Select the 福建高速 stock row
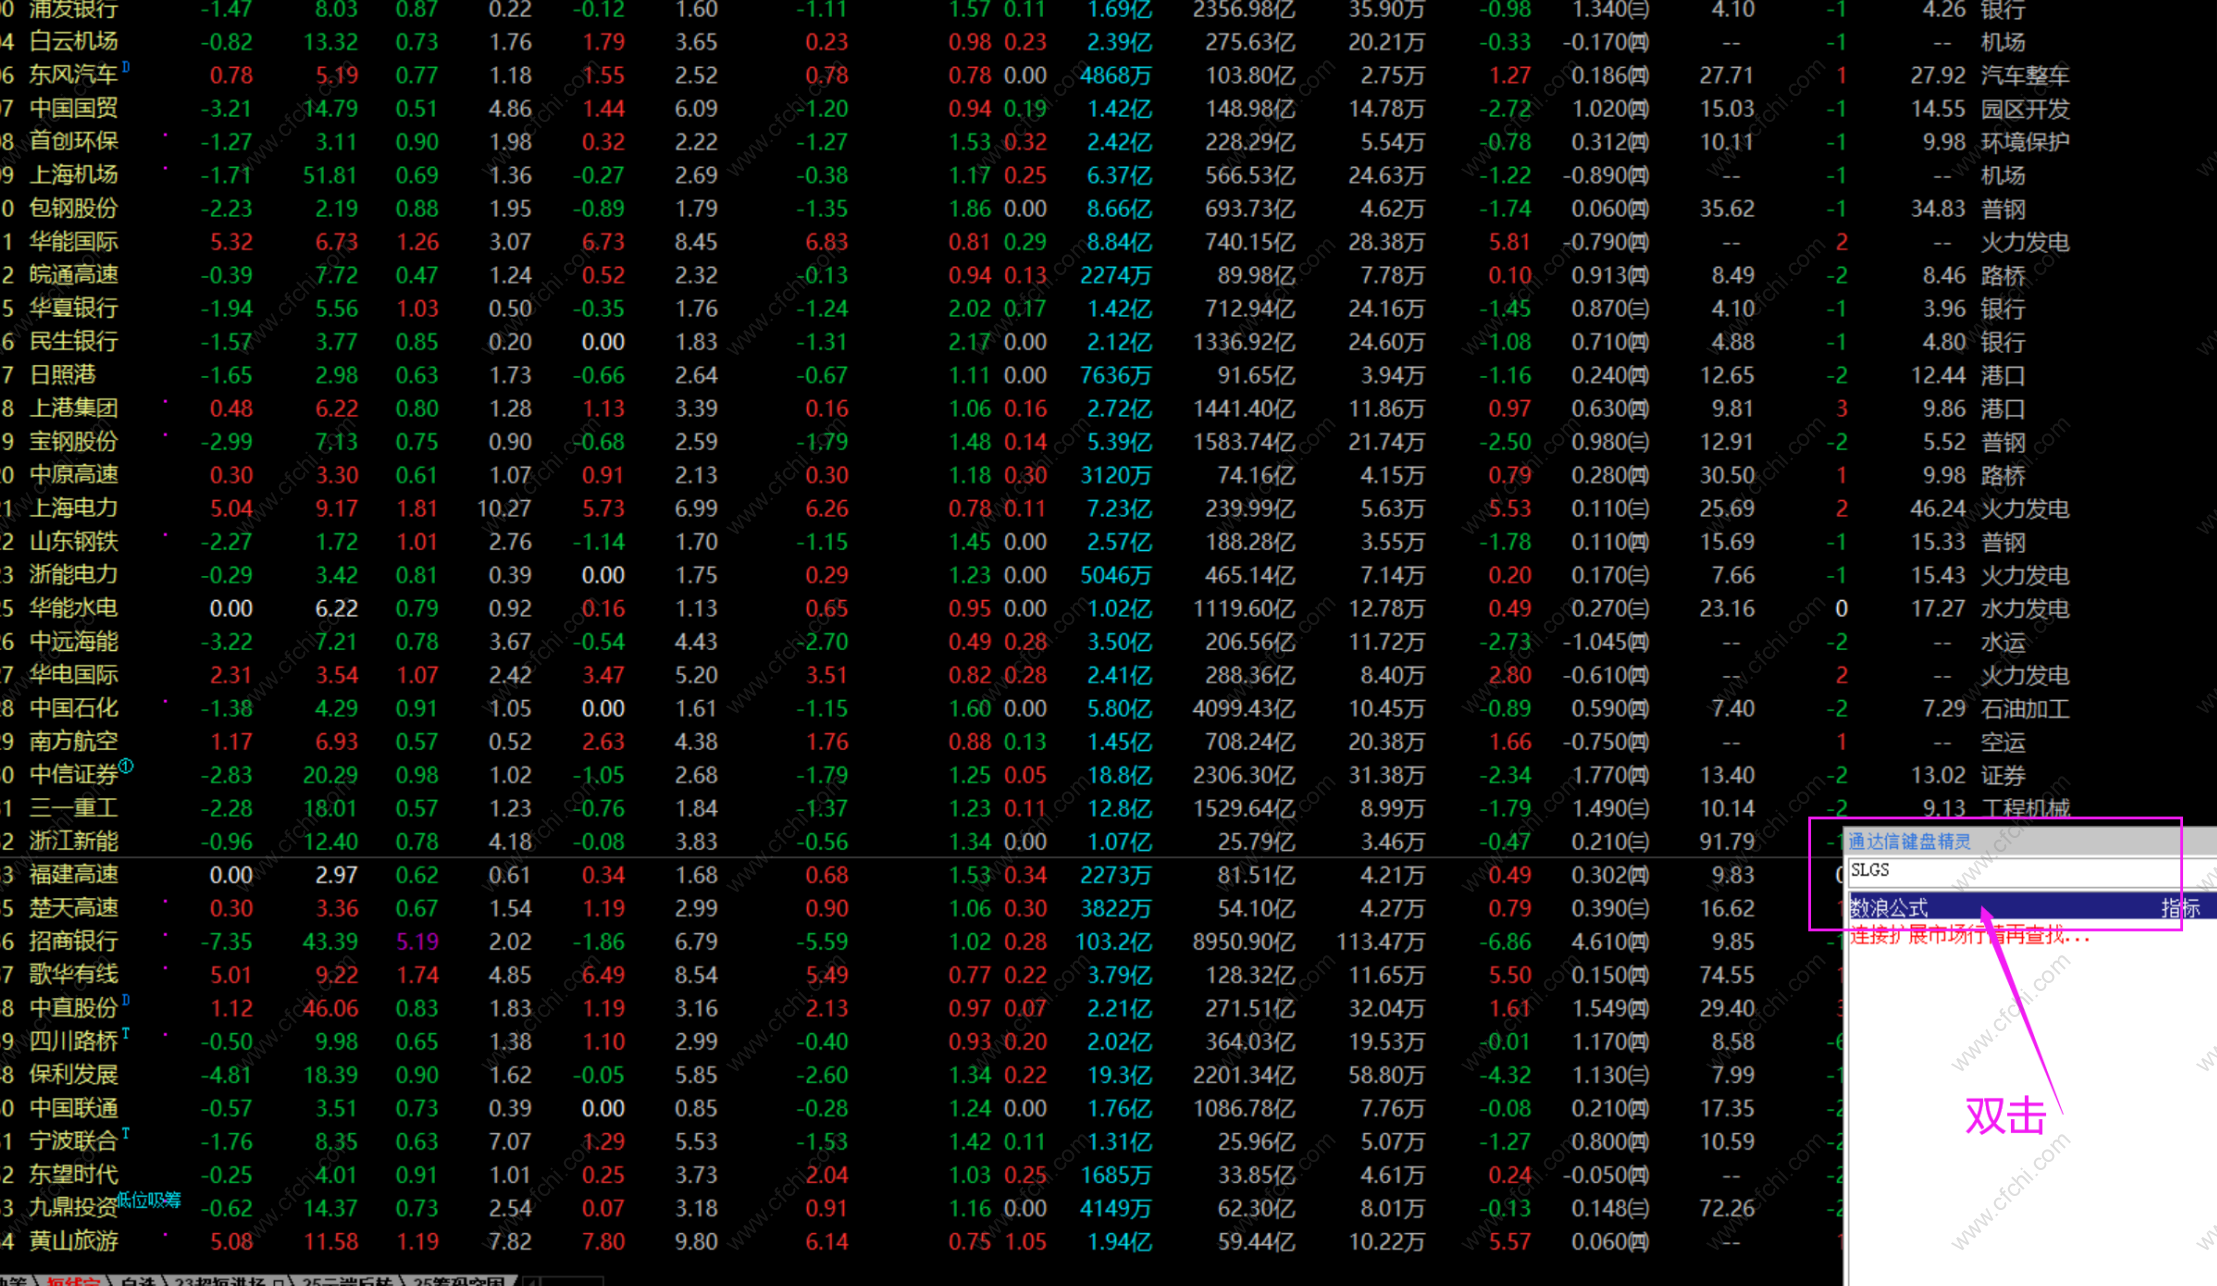 point(74,875)
